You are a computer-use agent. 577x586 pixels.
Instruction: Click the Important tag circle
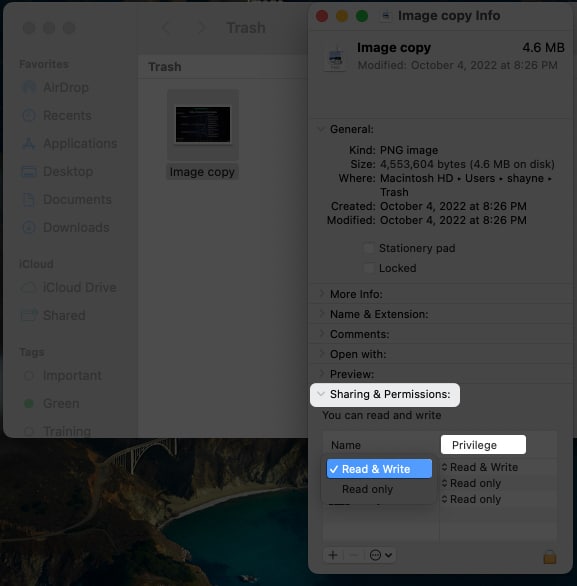coord(29,375)
